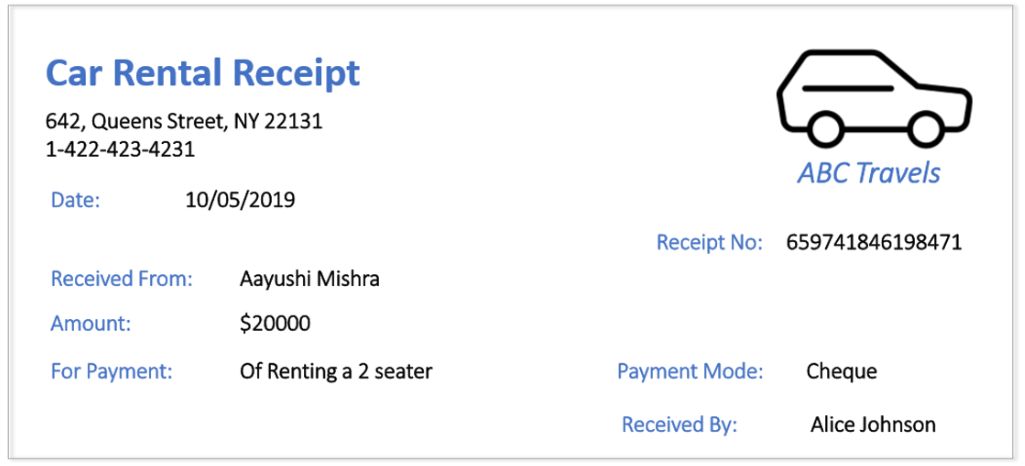
Task: Select the name Aayushi Mishra
Action: point(310,280)
